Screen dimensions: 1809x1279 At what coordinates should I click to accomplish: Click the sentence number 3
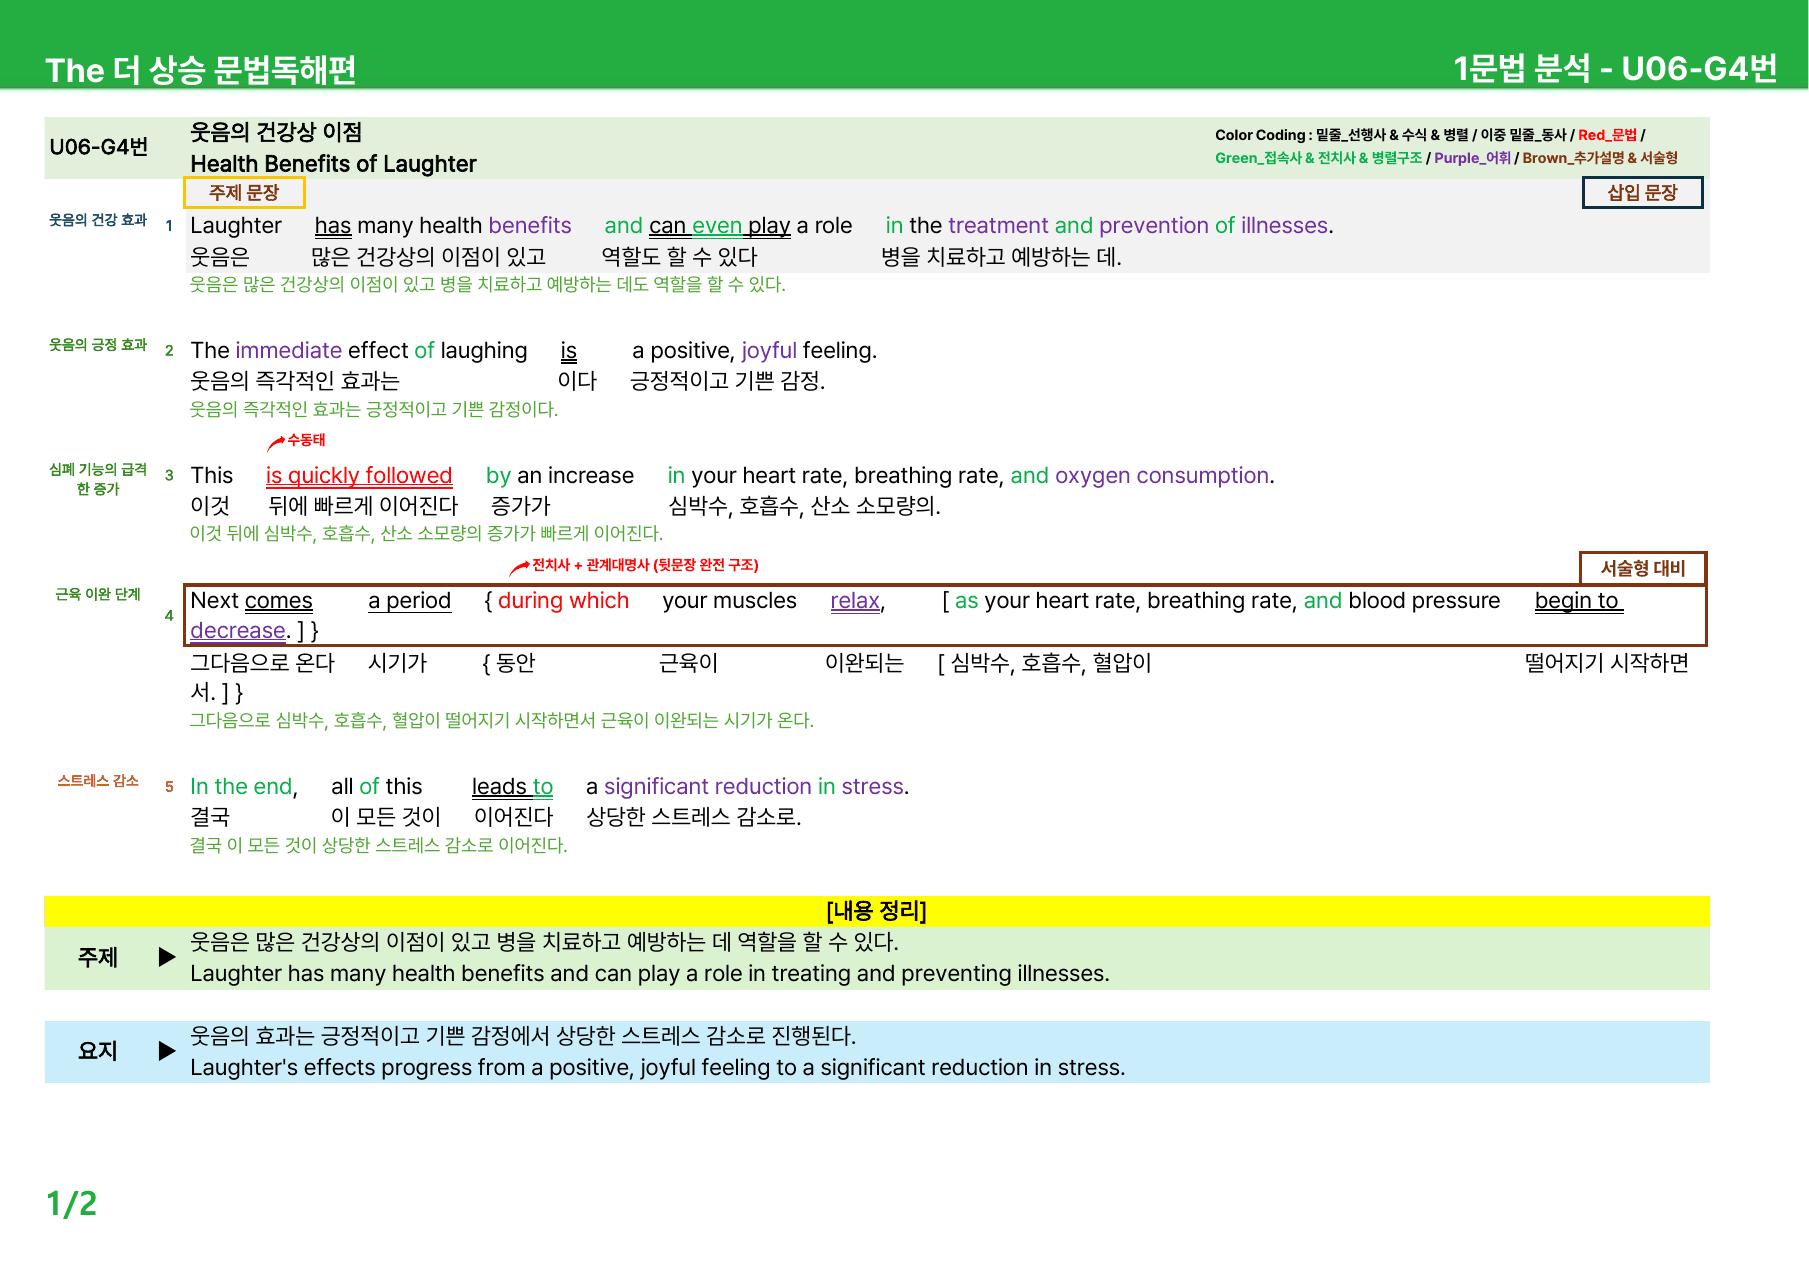click(x=169, y=476)
